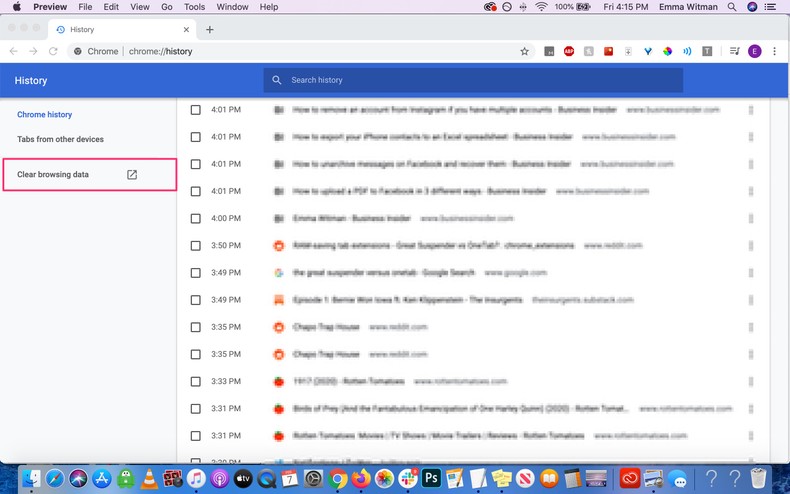Viewport: 790px width, 494px height.
Task: Expand the three-dot menu on 3:31 PM Birds of Prey entry
Action: tap(750, 408)
